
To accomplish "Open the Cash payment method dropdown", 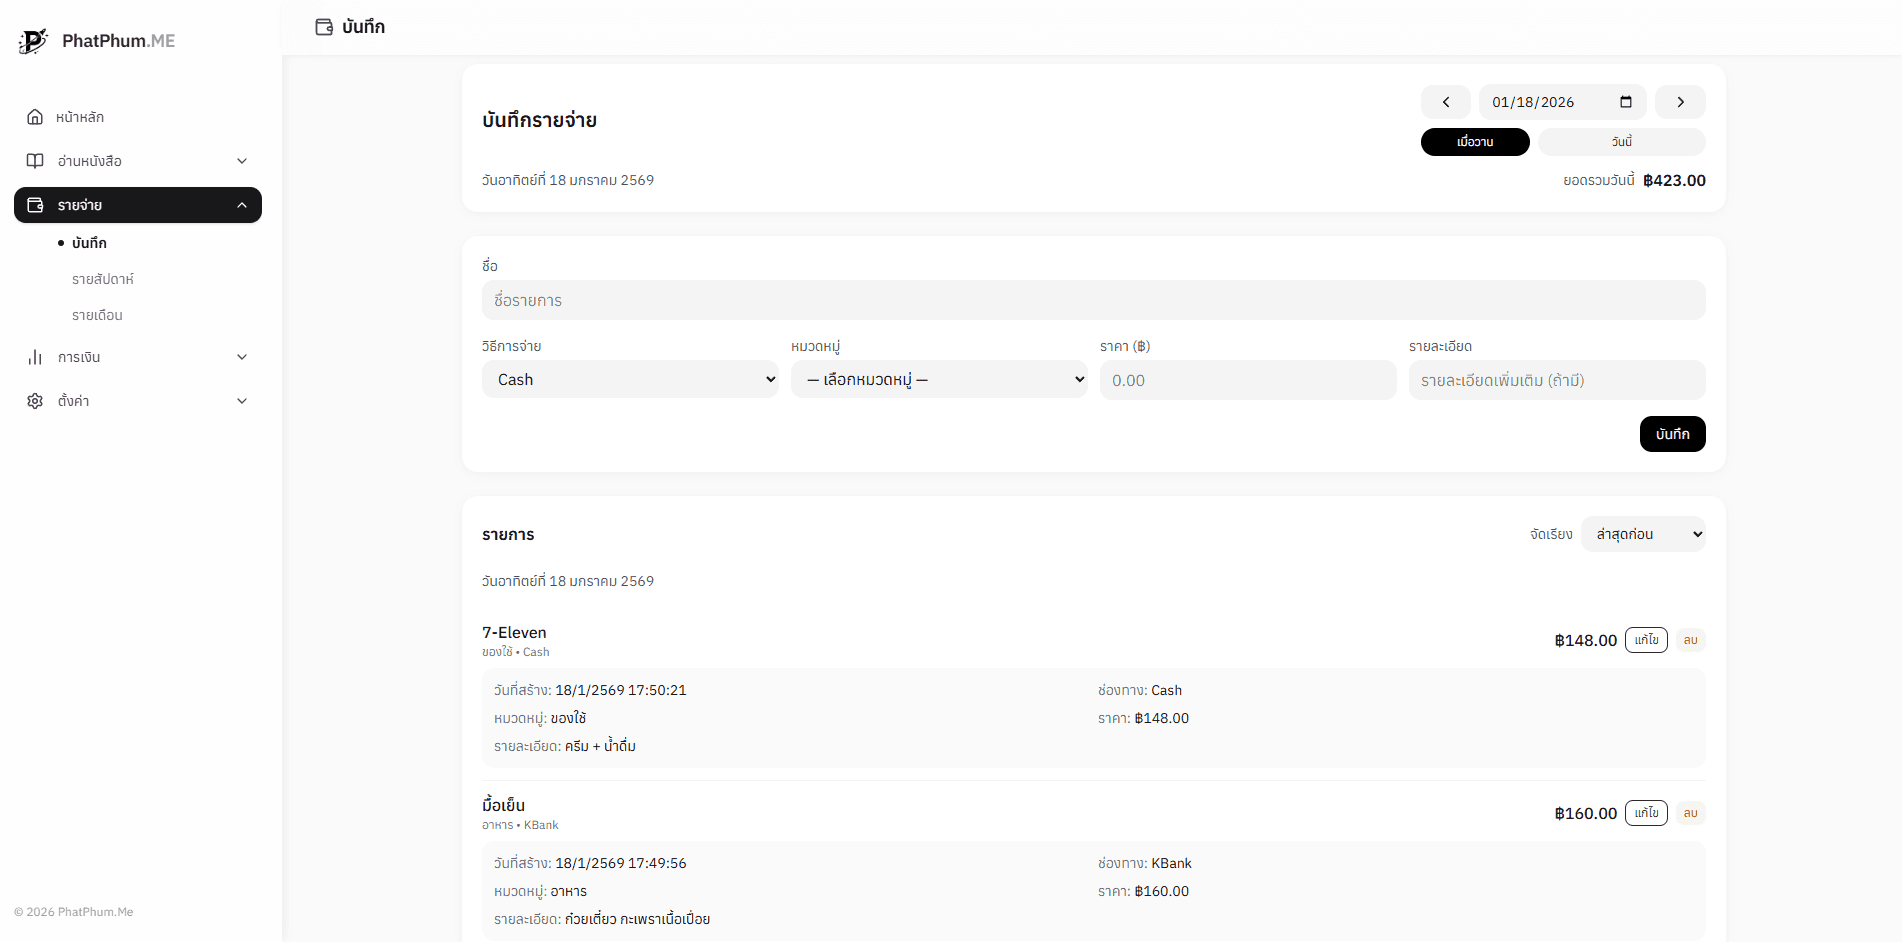I will coord(630,380).
